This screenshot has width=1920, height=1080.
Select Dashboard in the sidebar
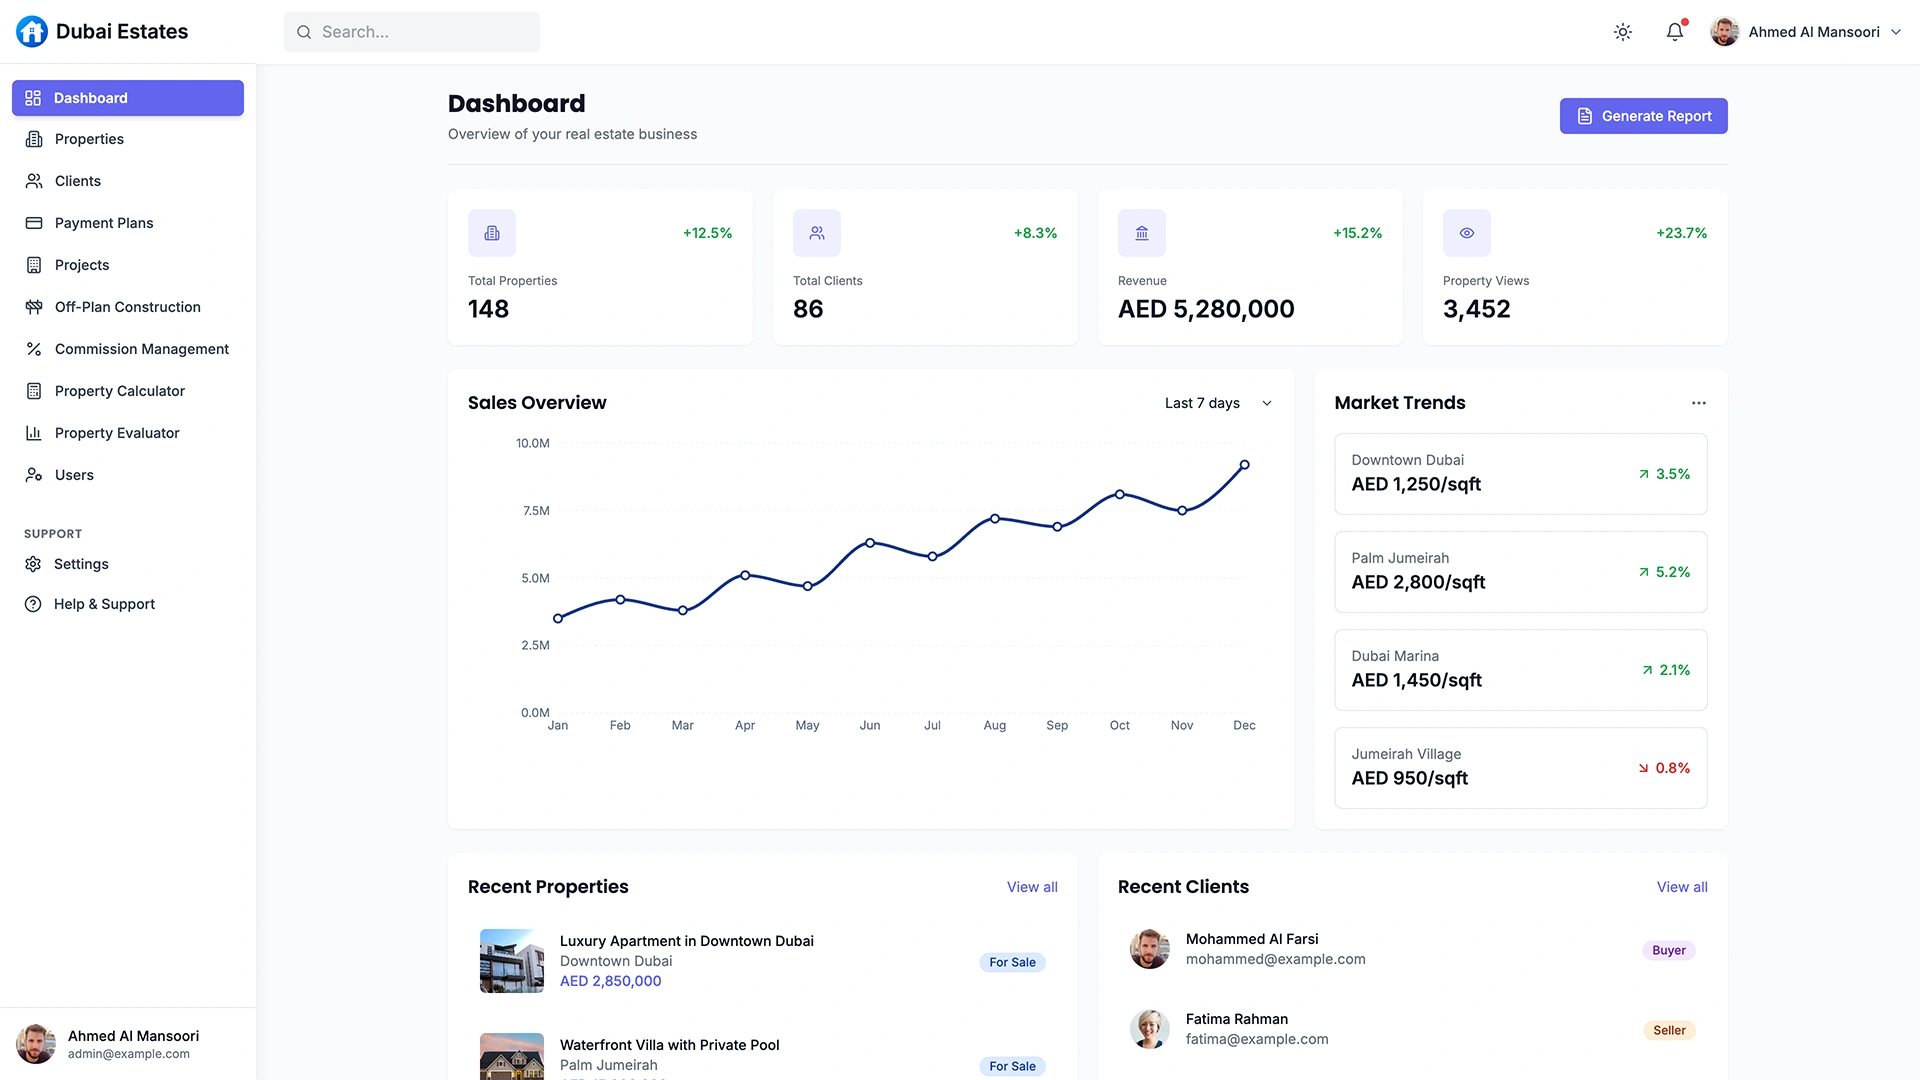[128, 98]
